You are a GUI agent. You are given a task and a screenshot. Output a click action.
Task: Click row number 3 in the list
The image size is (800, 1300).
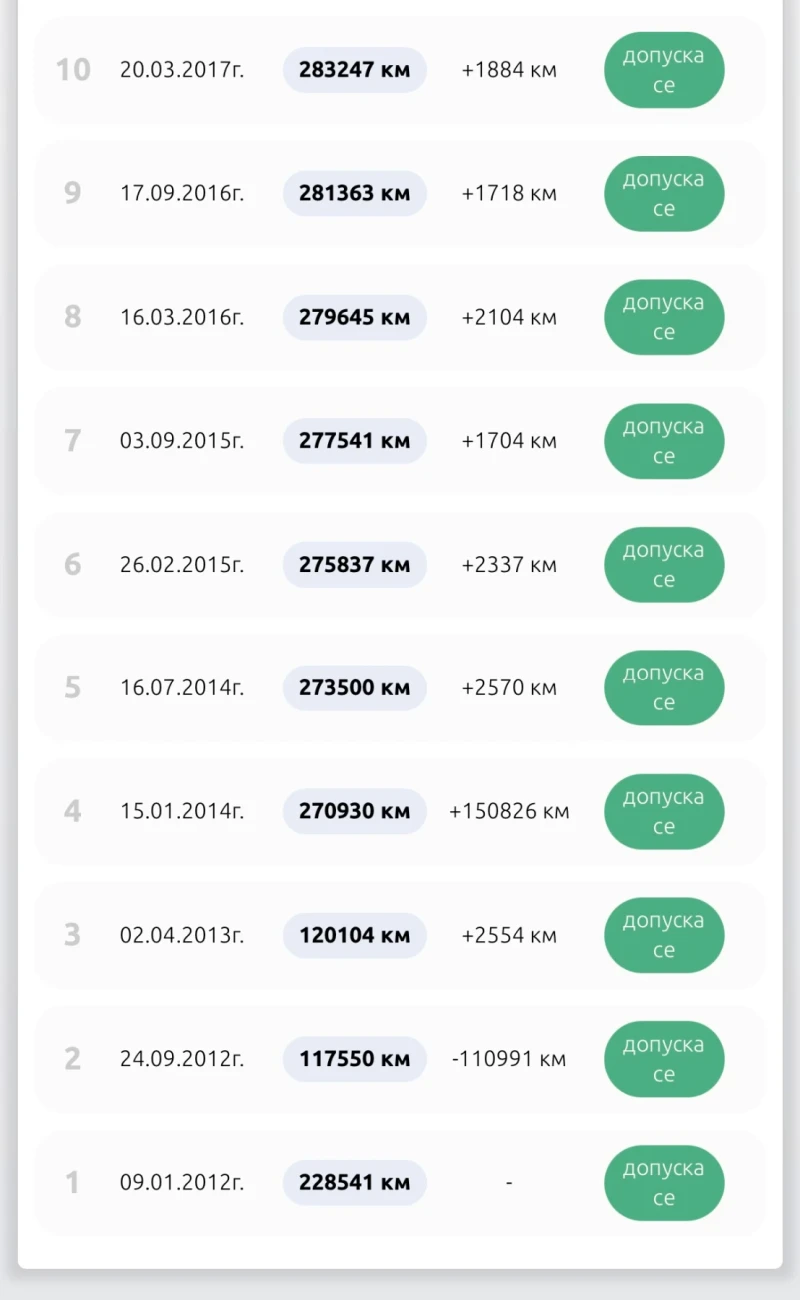[x=72, y=935]
